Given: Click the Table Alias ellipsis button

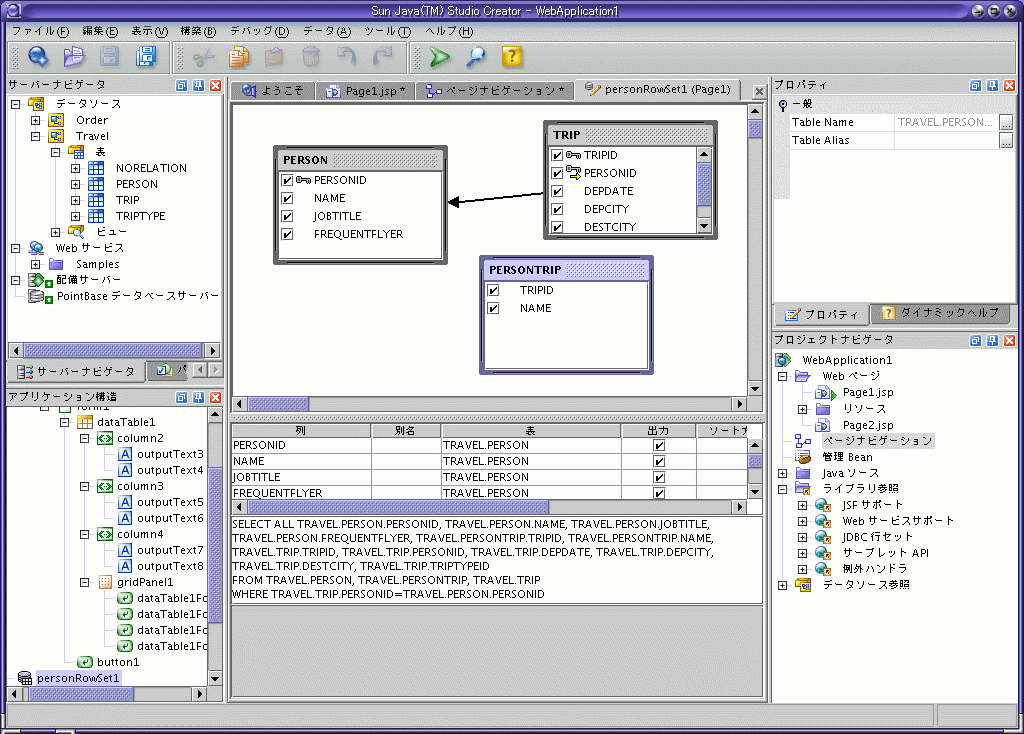Looking at the screenshot, I should pyautogui.click(x=1006, y=140).
